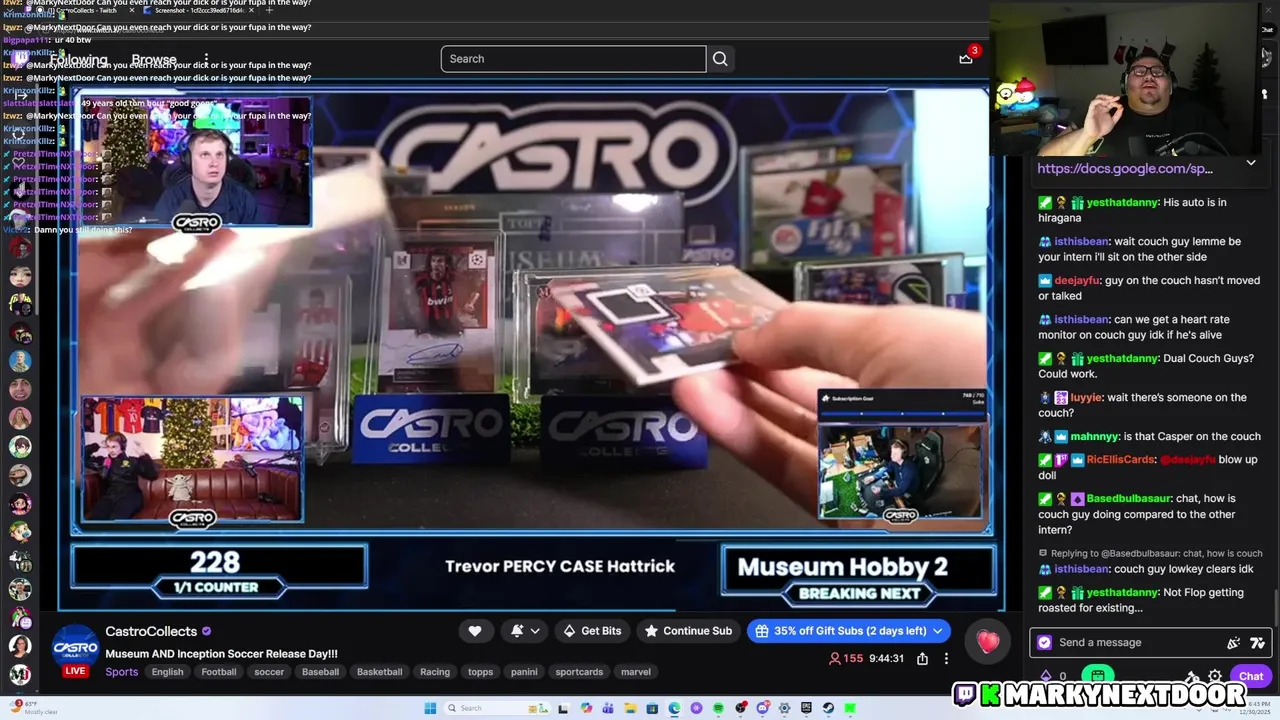This screenshot has width=1280, height=720.
Task: Click yesthatdanny username on hiragana message
Action: [1122, 202]
